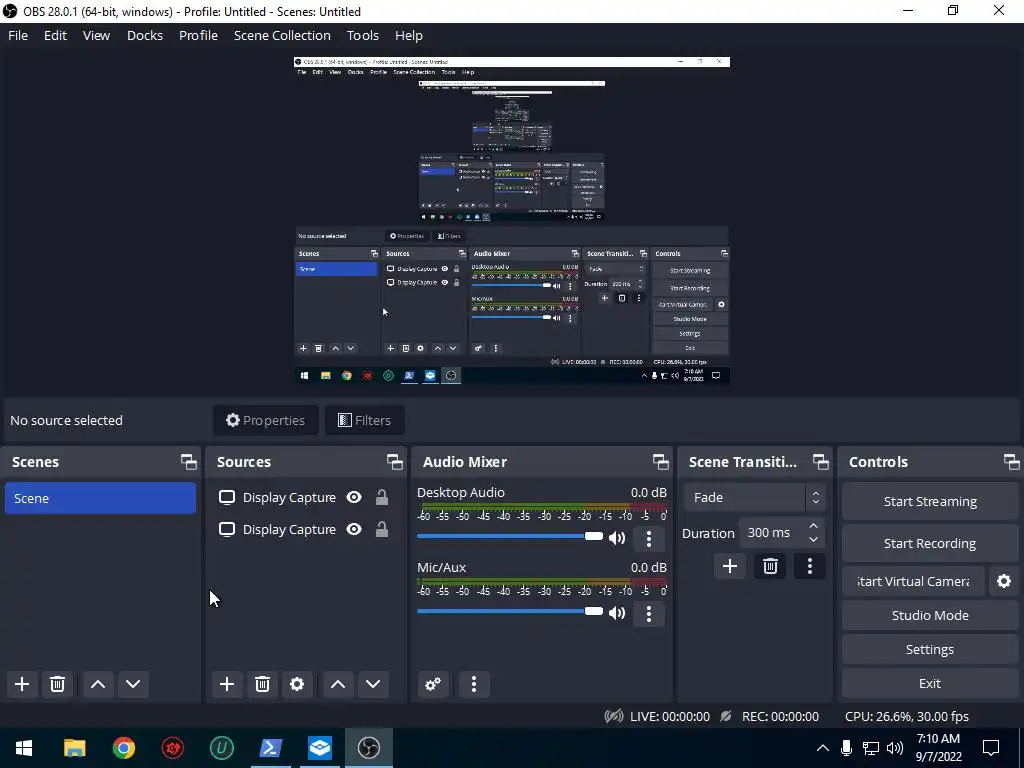This screenshot has height=768, width=1024.
Task: Click the Windows Start button
Action: click(x=24, y=748)
